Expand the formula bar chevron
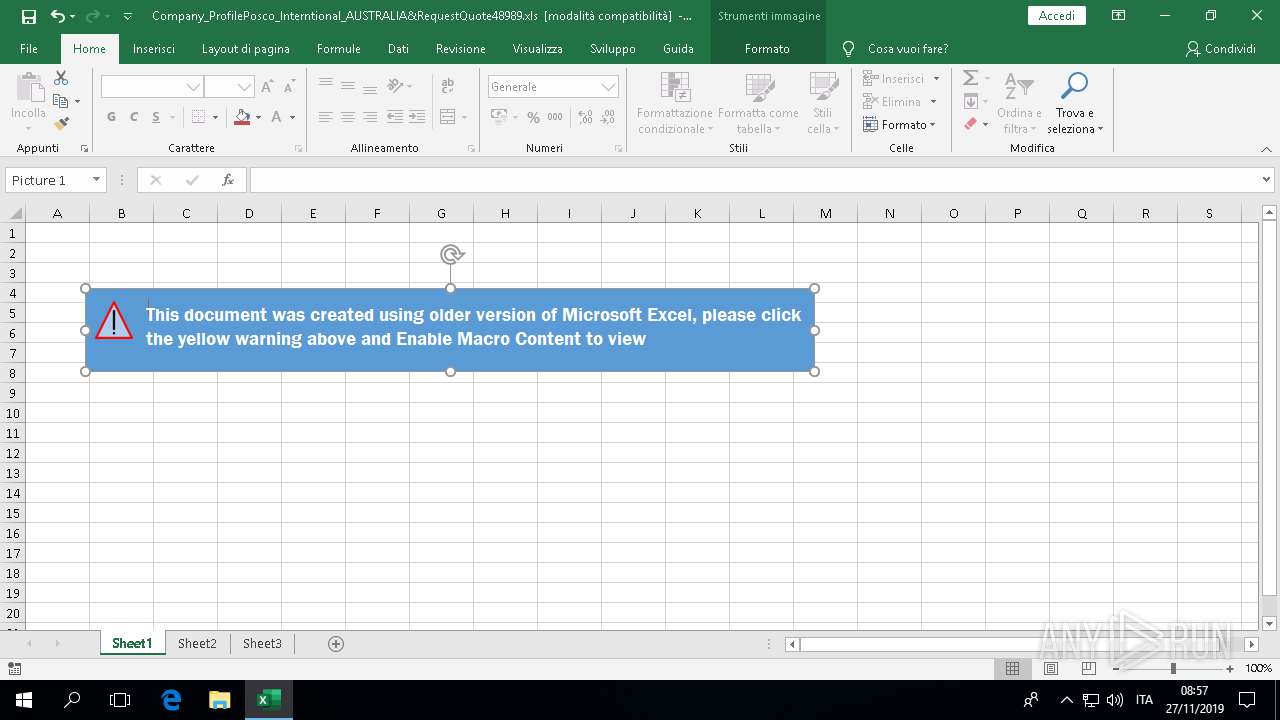The image size is (1280, 720). point(1267,180)
